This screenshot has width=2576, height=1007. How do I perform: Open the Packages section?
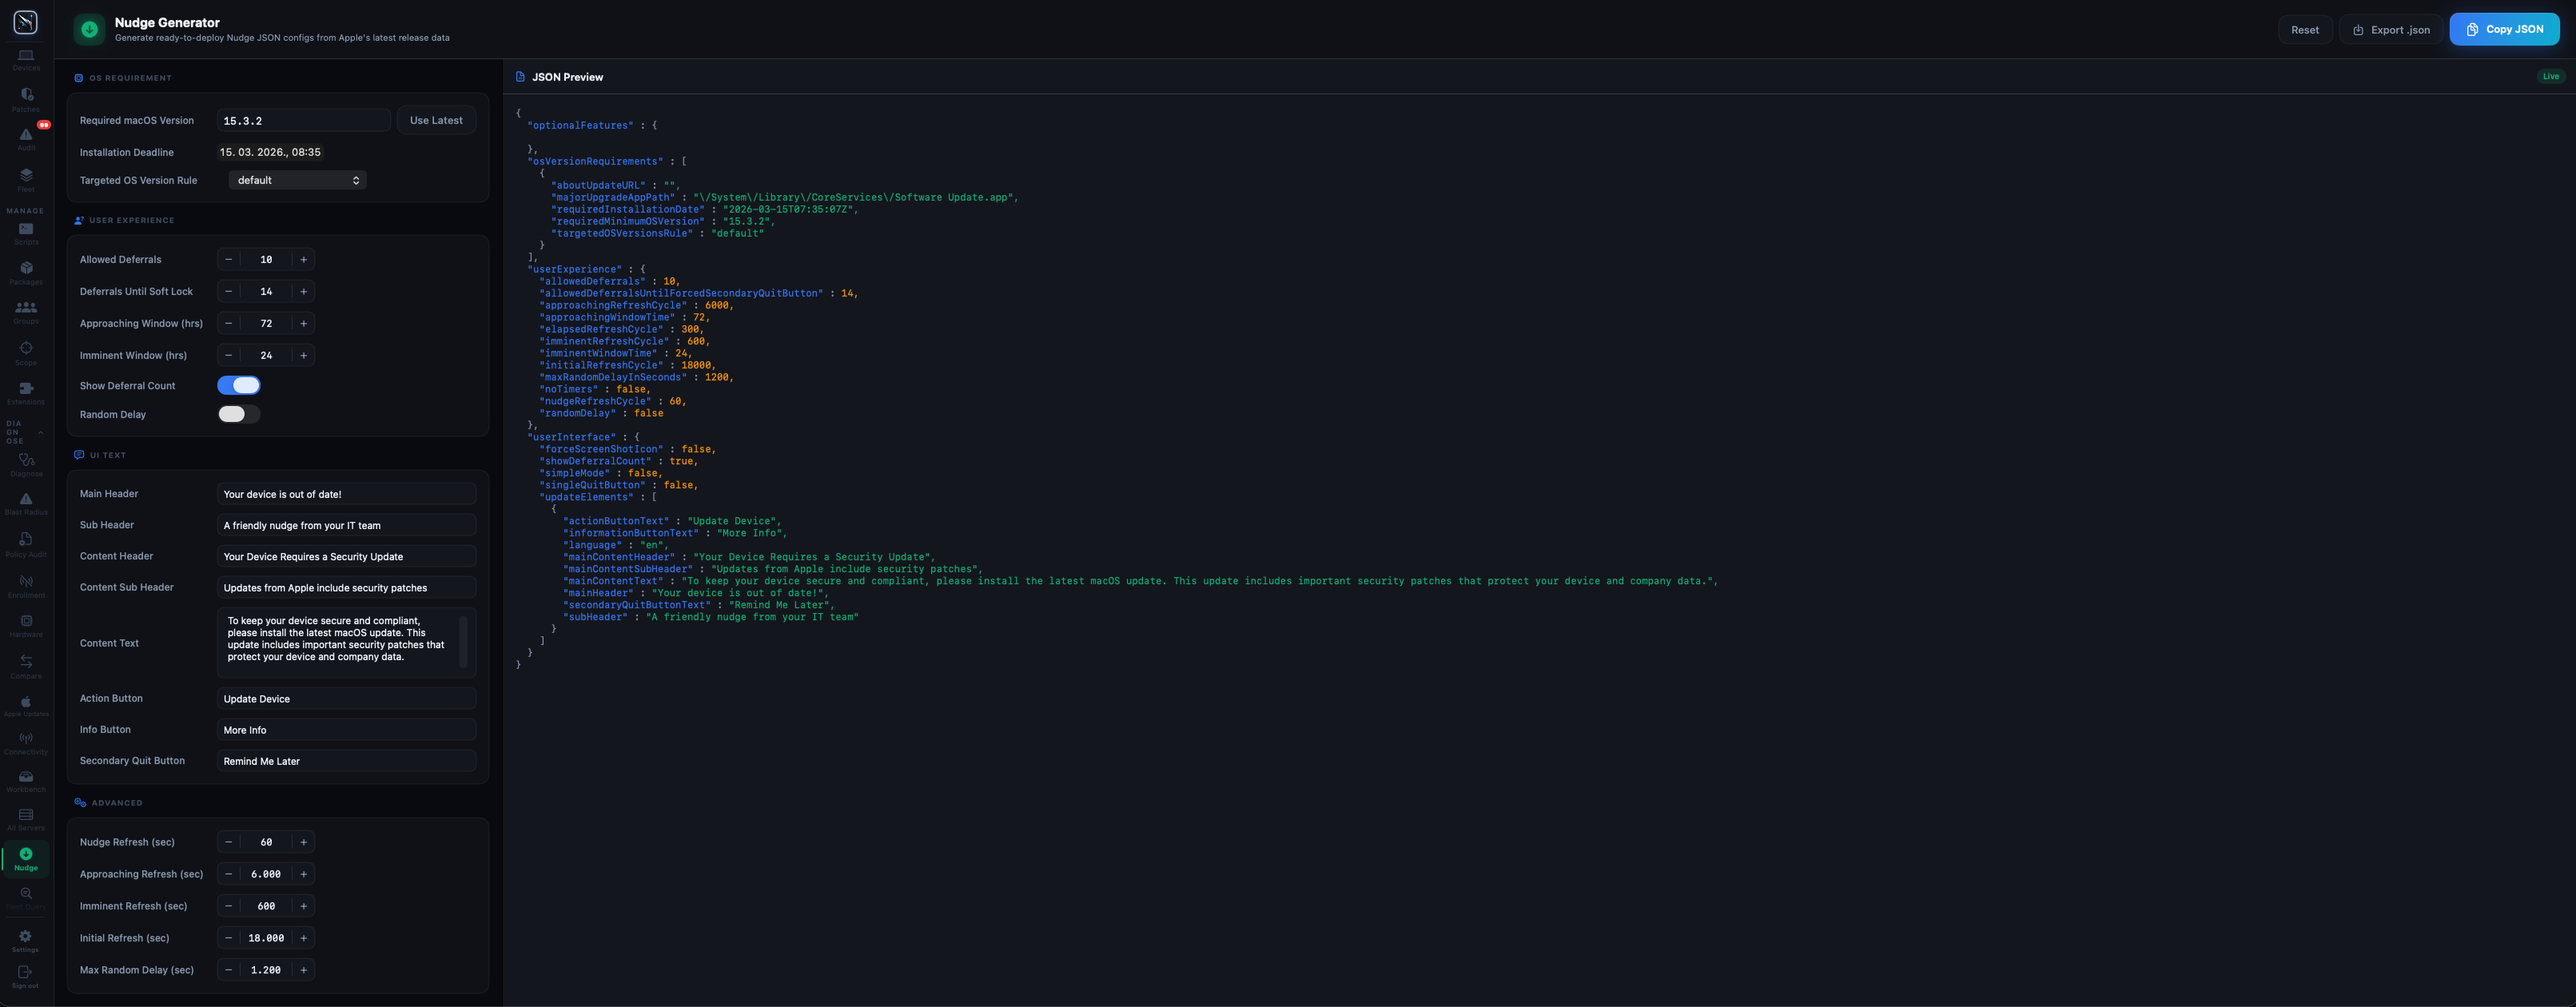[25, 272]
